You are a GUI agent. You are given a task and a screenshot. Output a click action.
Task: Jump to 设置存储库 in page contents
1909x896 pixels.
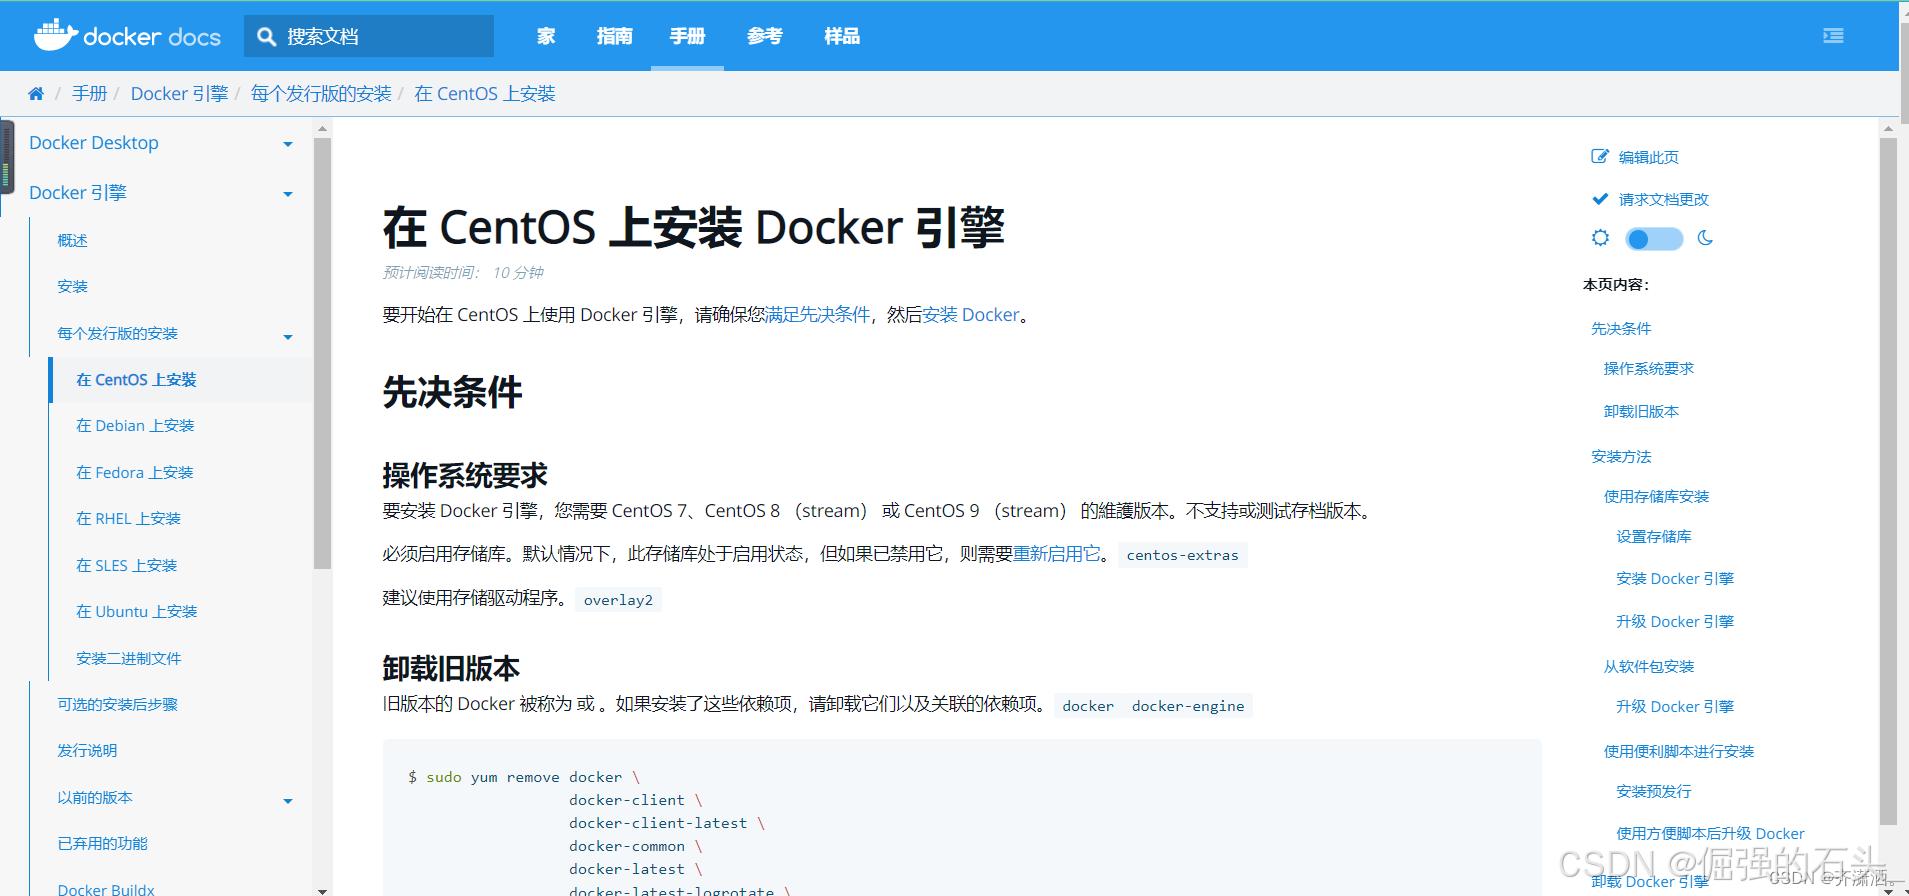point(1654,537)
